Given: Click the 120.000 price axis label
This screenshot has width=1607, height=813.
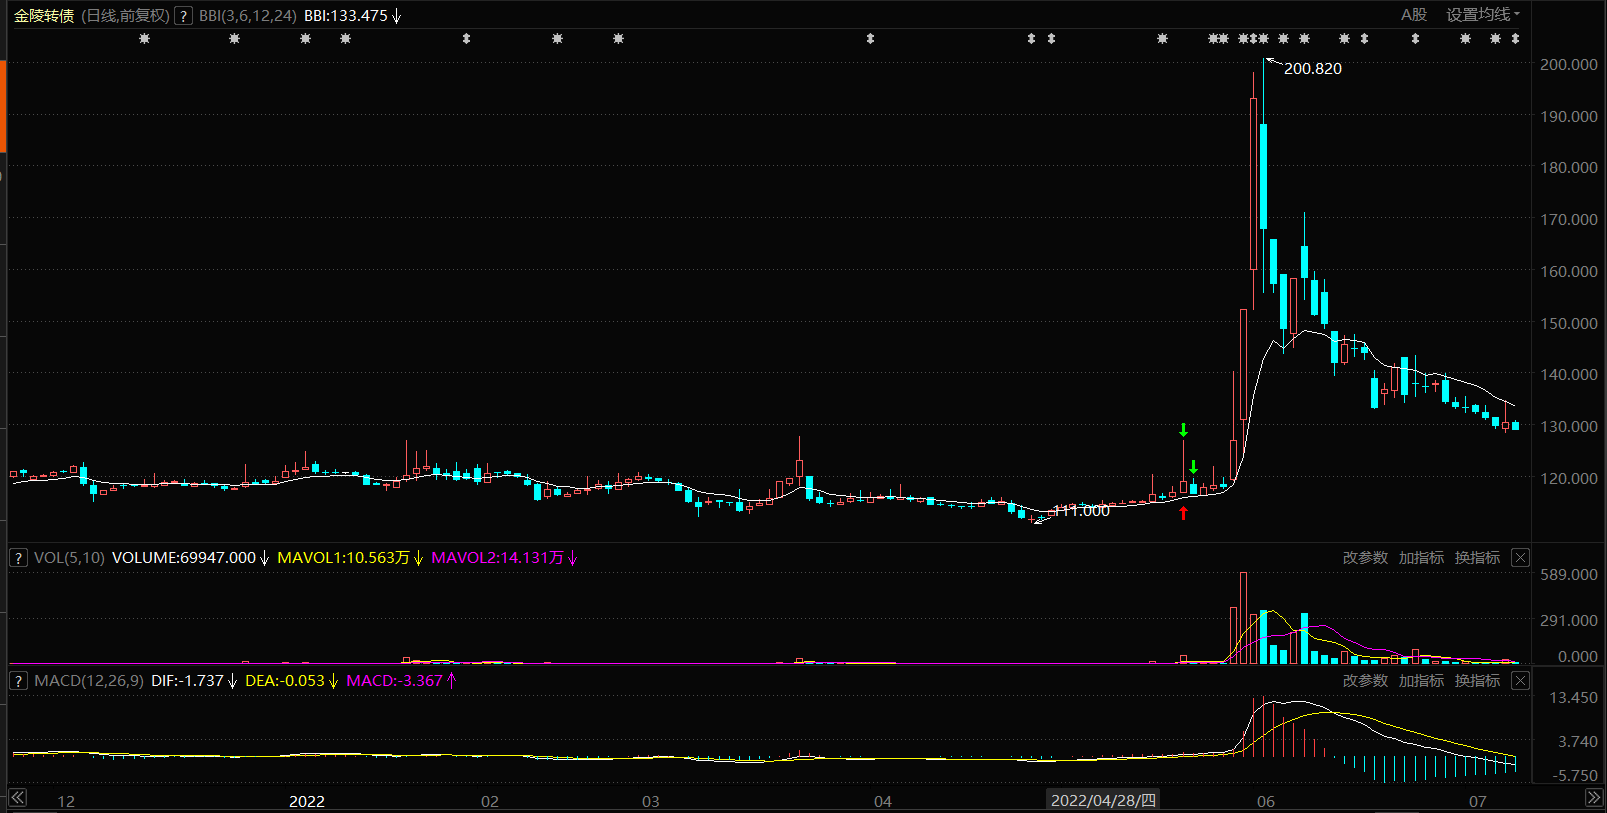Looking at the screenshot, I should pos(1569,478).
